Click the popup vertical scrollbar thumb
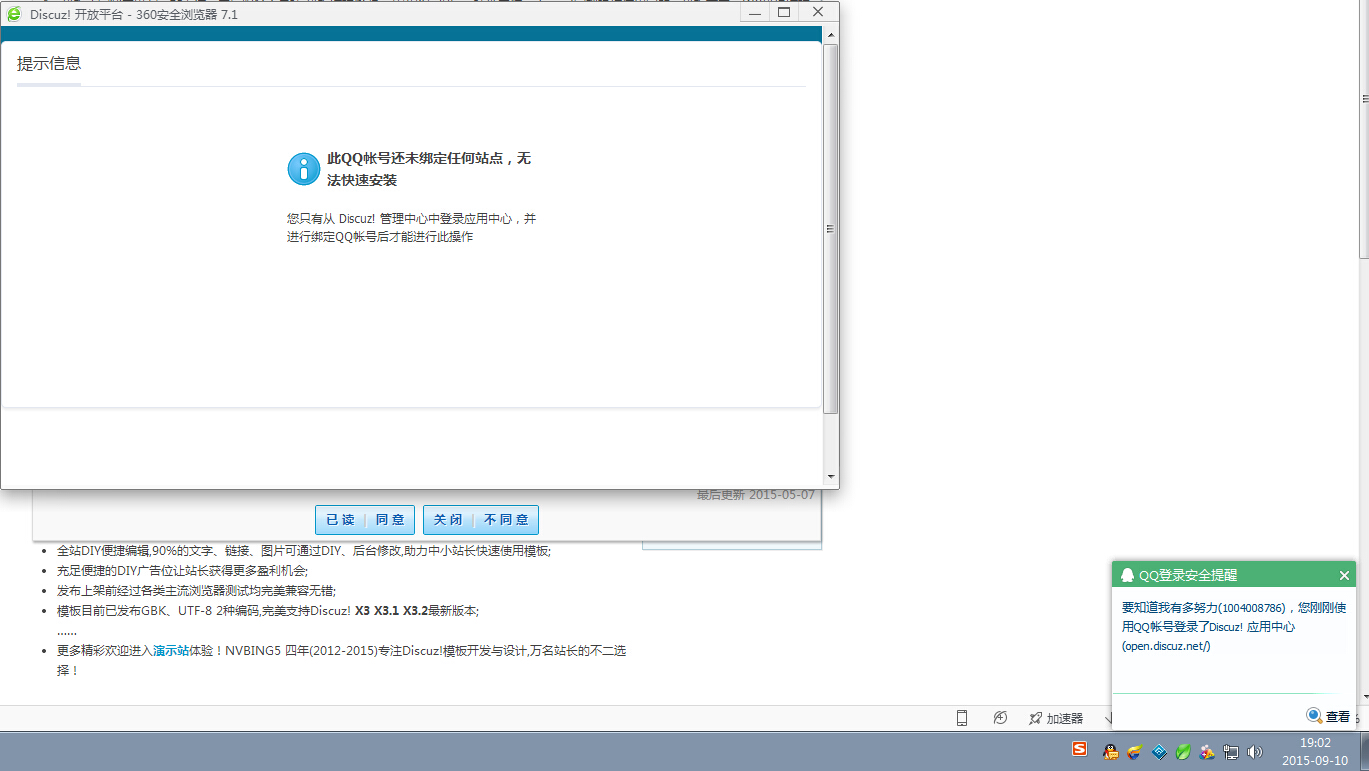 830,229
